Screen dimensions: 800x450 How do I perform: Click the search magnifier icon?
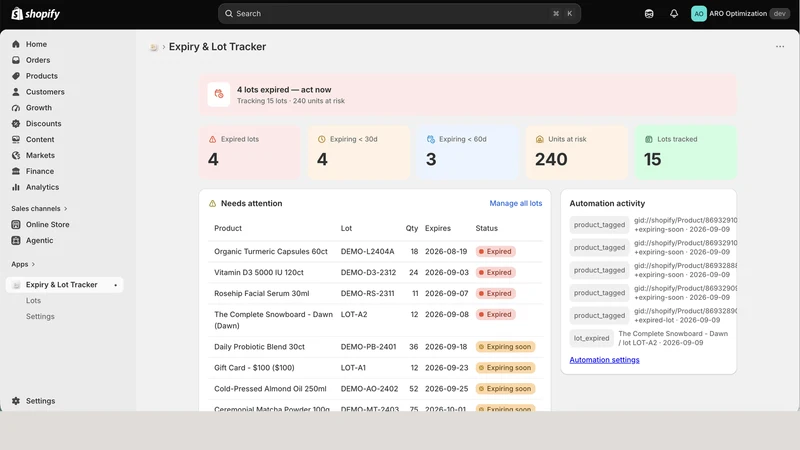tap(229, 14)
